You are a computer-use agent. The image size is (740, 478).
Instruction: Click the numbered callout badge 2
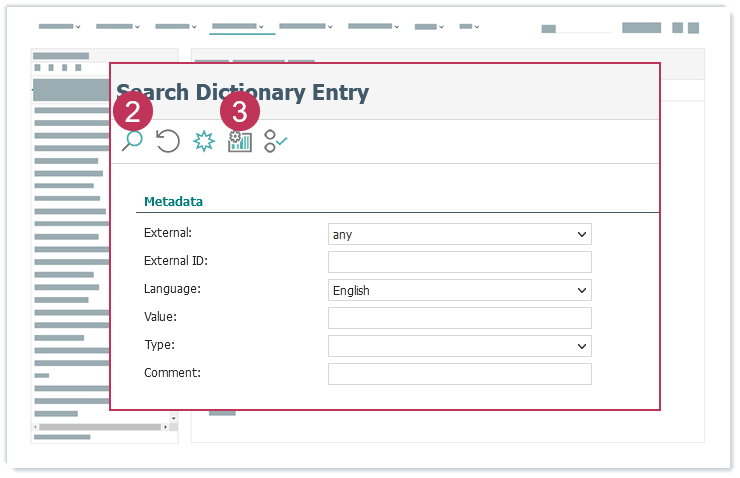134,111
